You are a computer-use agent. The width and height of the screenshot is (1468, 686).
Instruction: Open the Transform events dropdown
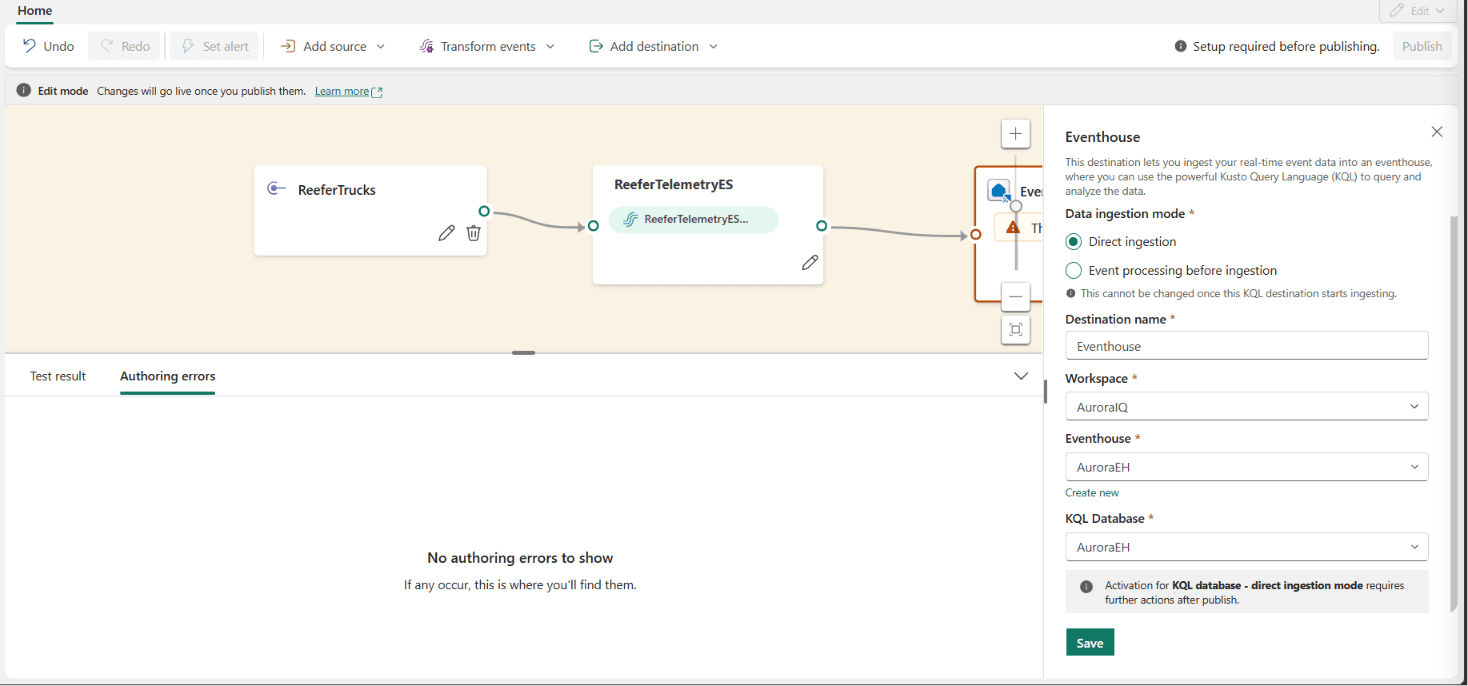tap(487, 46)
